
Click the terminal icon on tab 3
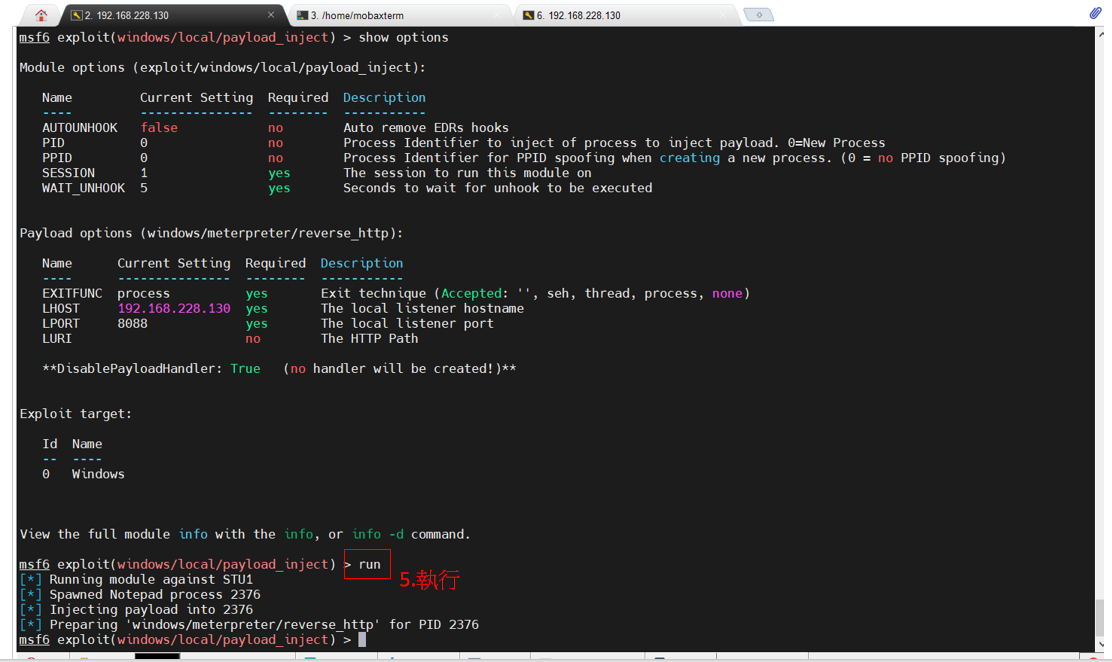point(303,15)
